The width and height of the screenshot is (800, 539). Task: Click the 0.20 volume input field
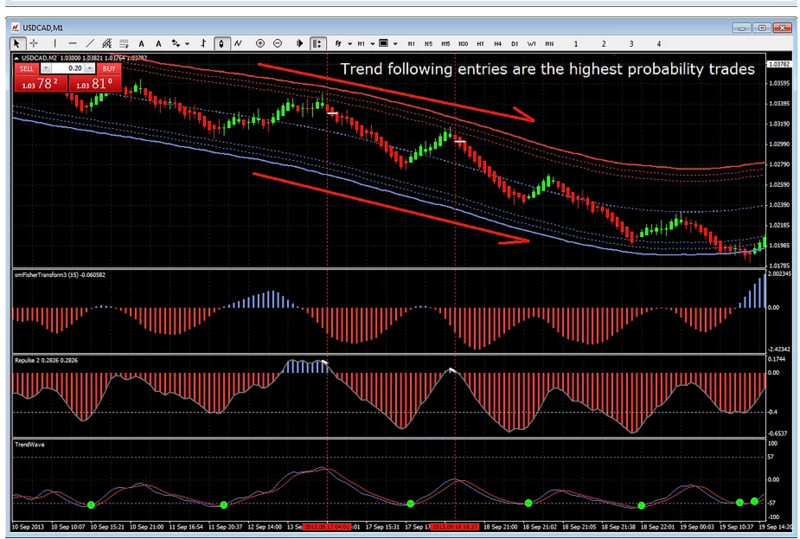point(68,68)
